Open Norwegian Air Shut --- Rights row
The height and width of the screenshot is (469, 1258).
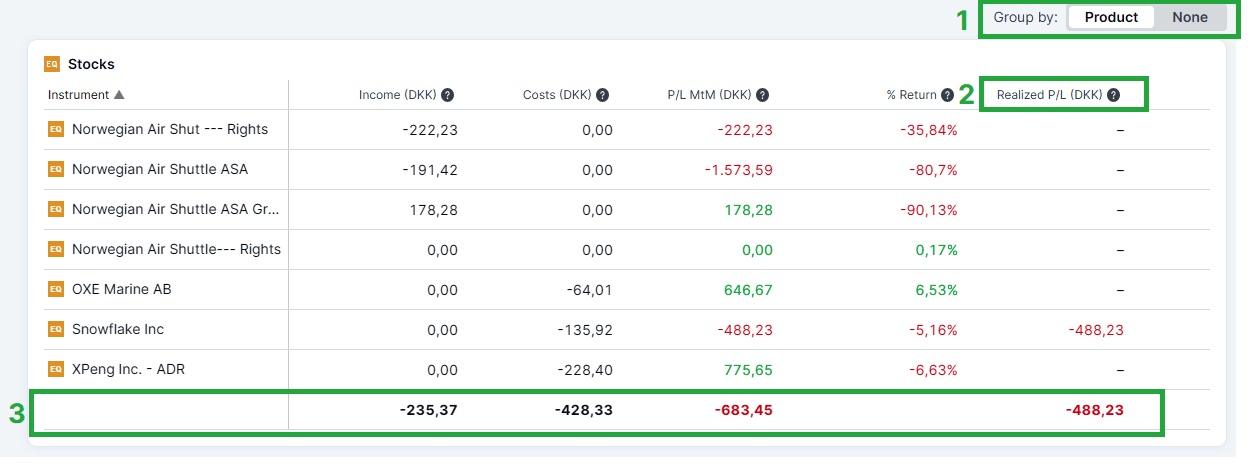tap(169, 129)
